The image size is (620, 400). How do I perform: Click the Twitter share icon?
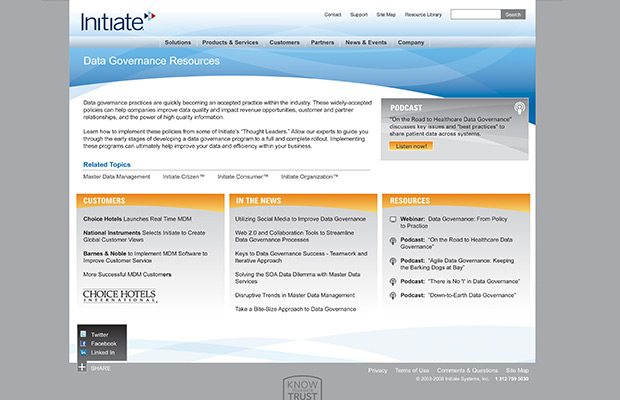pos(83,334)
